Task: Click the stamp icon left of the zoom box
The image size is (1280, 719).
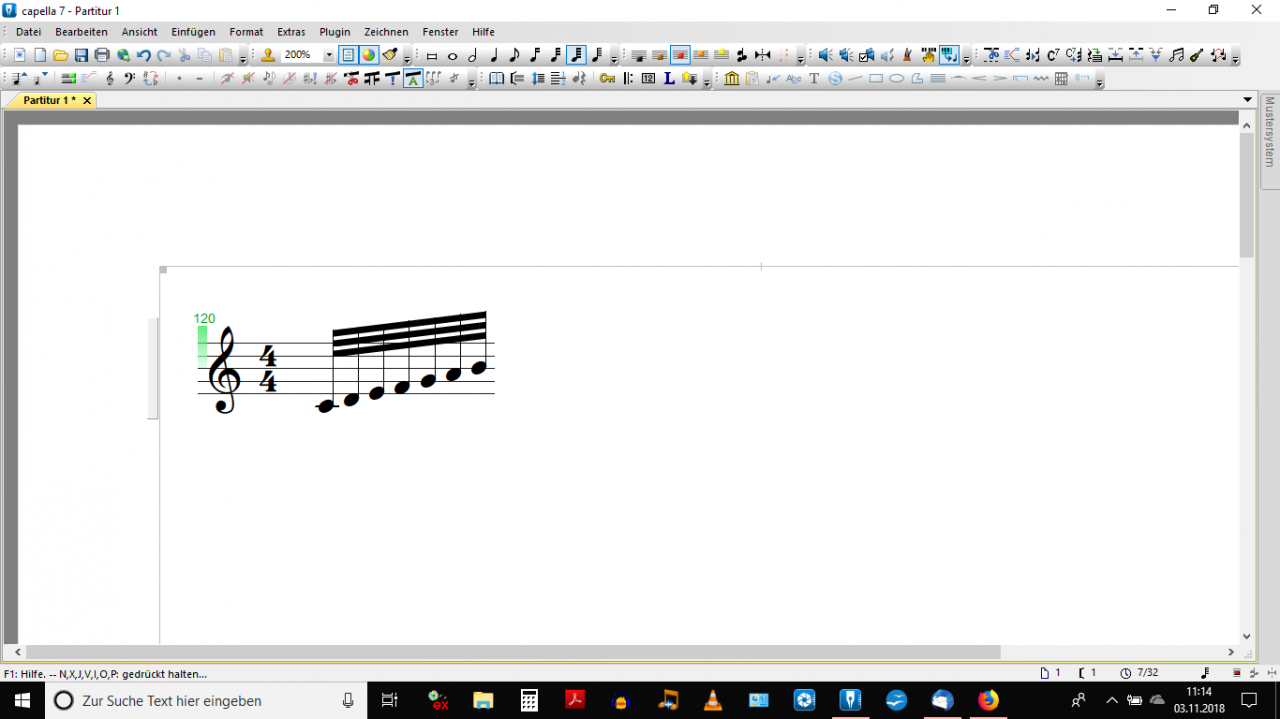Action: (x=268, y=55)
